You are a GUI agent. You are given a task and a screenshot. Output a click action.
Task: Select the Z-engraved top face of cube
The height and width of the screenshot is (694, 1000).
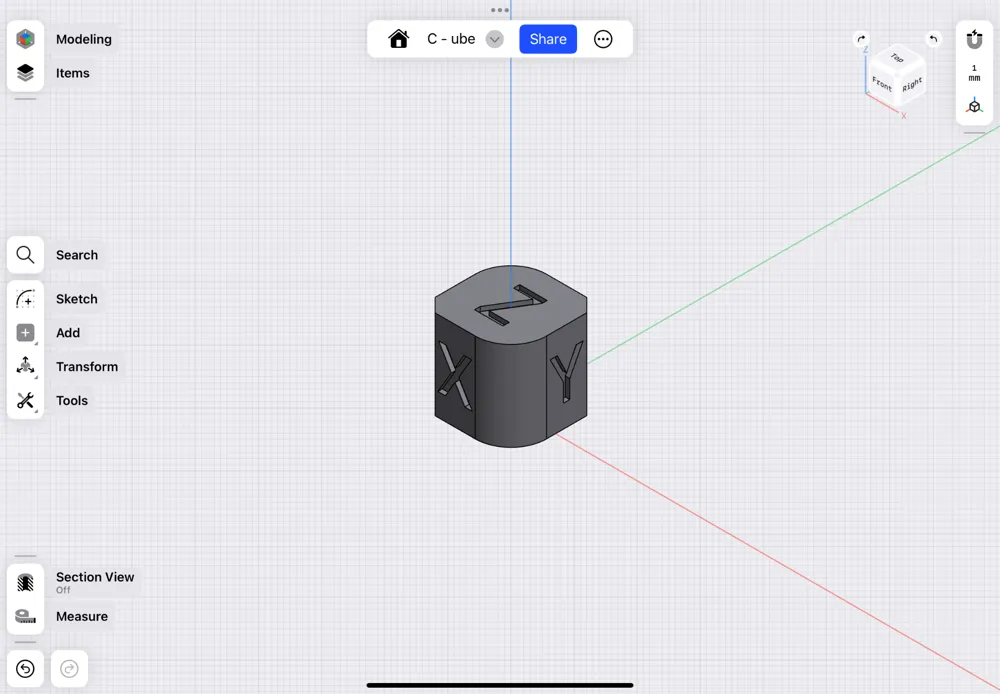tap(511, 305)
